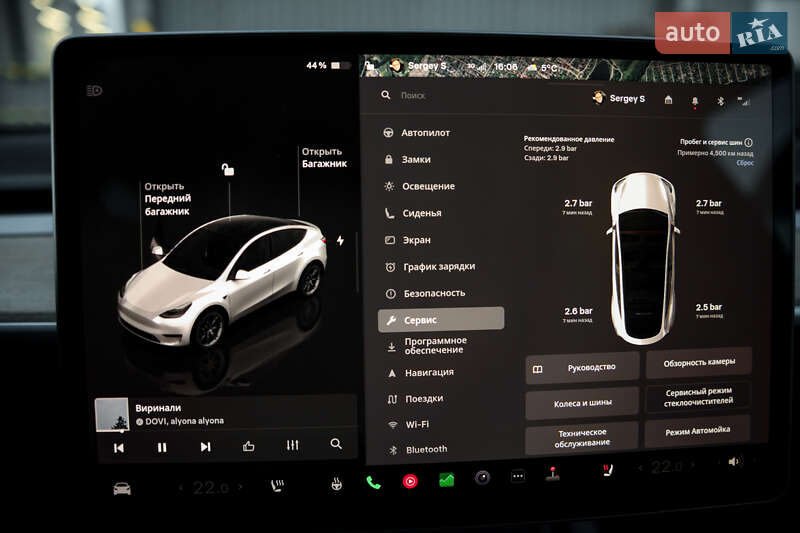
Task: Select the Сервис menu item
Action: point(441,320)
